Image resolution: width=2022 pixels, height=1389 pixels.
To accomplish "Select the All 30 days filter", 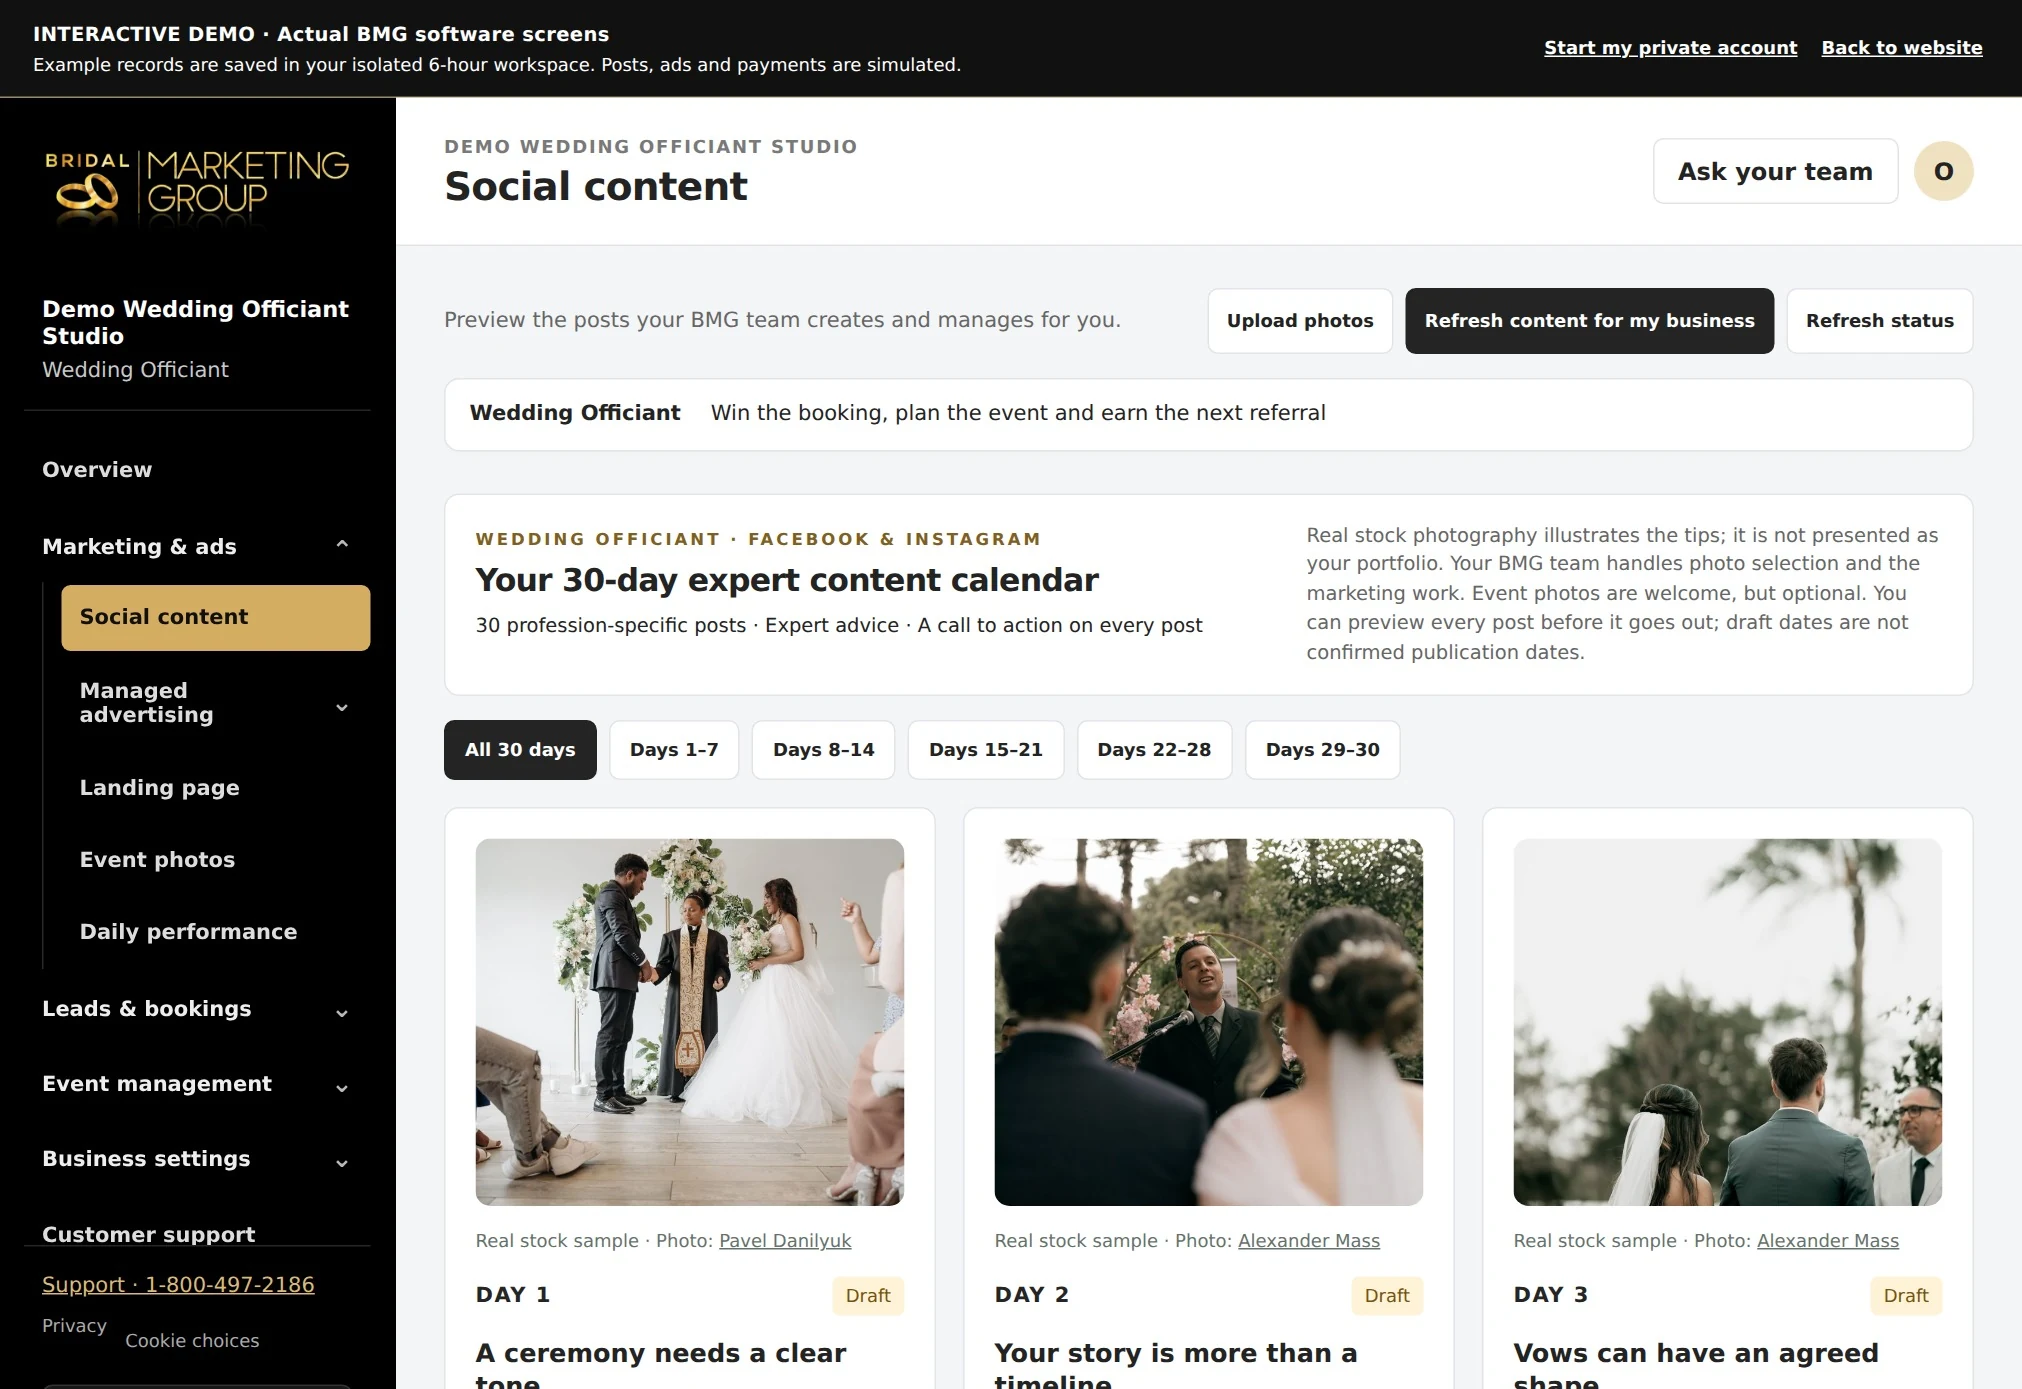I will pos(520,750).
